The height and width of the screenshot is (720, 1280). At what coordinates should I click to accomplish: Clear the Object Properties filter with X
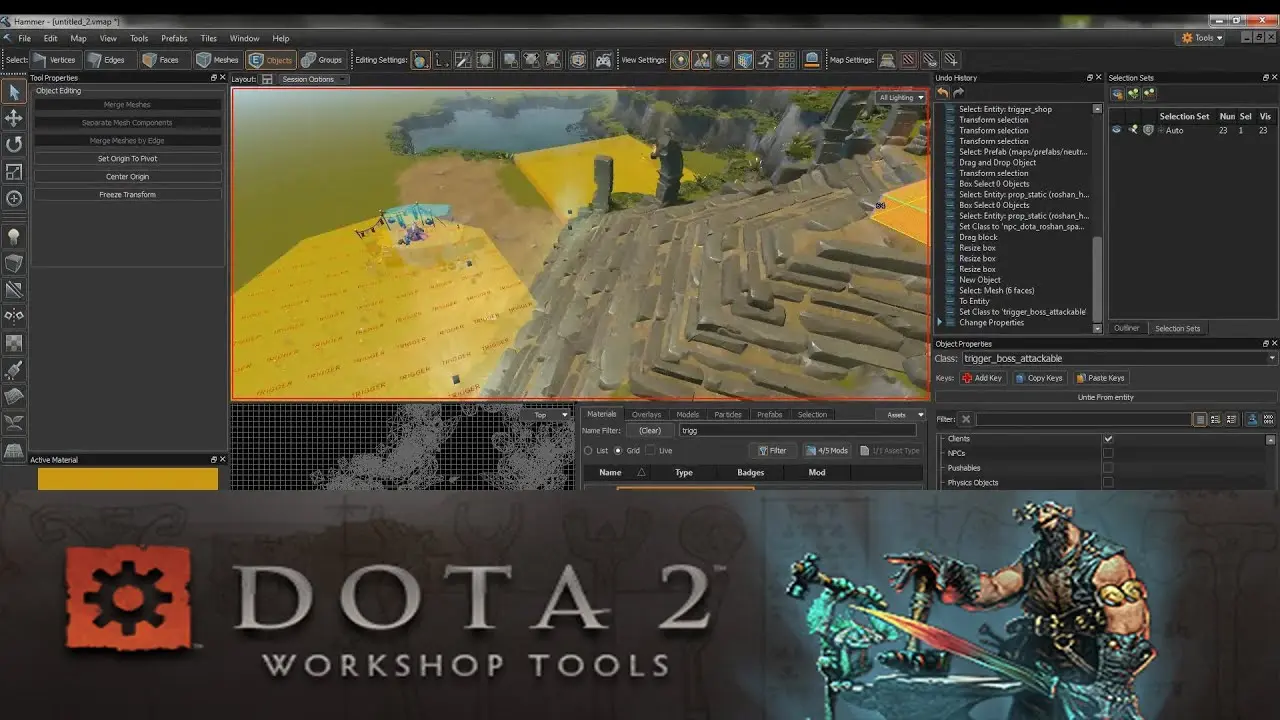click(x=966, y=420)
